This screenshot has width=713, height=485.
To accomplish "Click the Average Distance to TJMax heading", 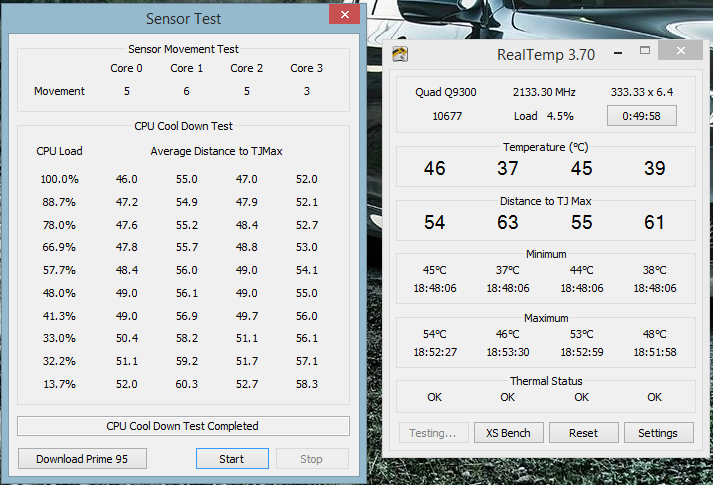I will 216,151.
